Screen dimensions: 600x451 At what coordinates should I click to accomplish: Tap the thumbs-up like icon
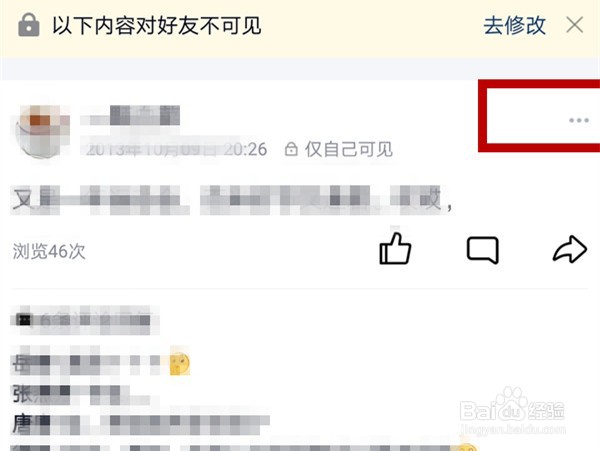point(395,249)
